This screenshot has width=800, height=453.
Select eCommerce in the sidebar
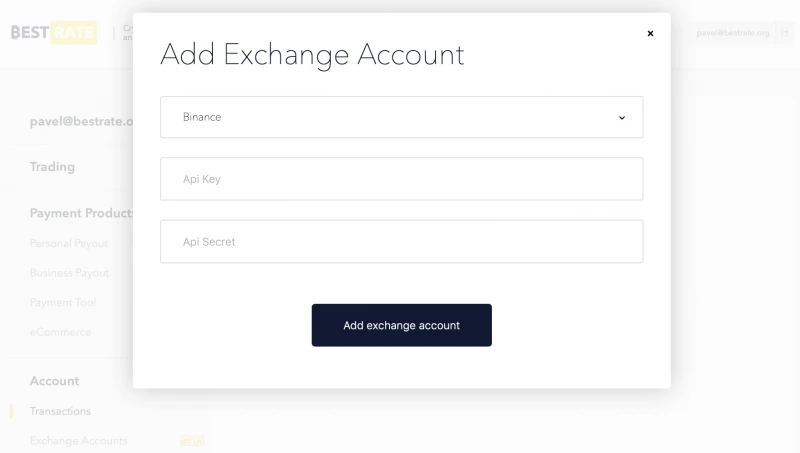coord(60,332)
